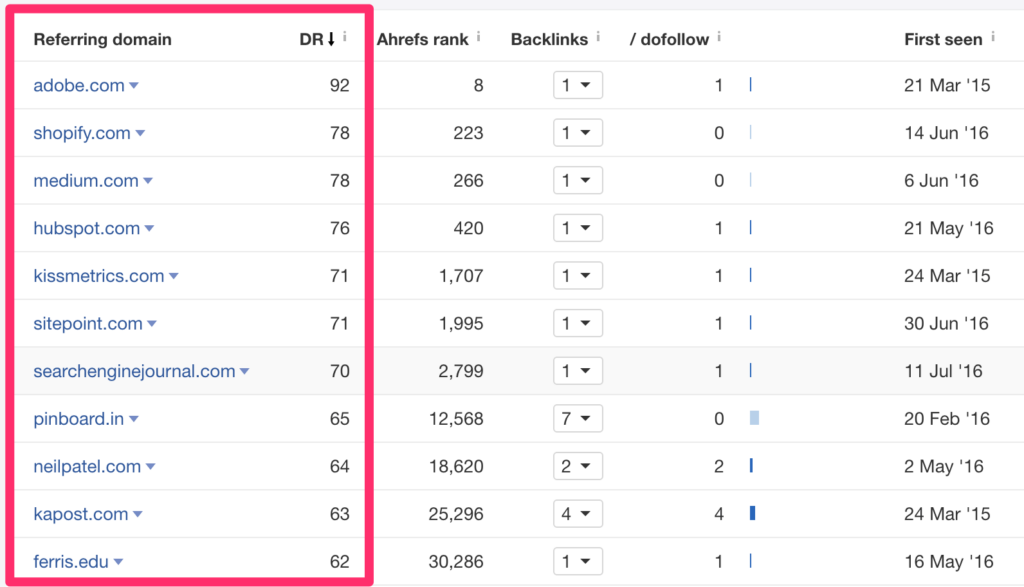Click the info icon next to Backlinks header
The image size is (1024, 587).
[598, 37]
